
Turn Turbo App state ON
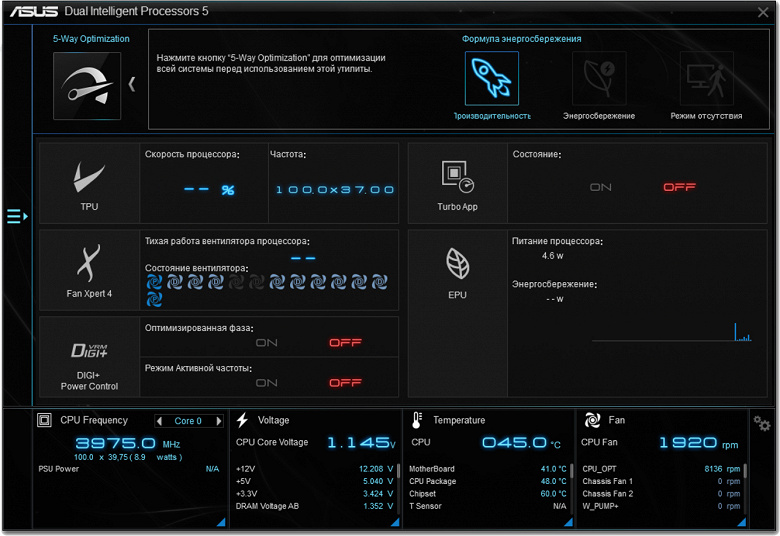click(x=600, y=187)
